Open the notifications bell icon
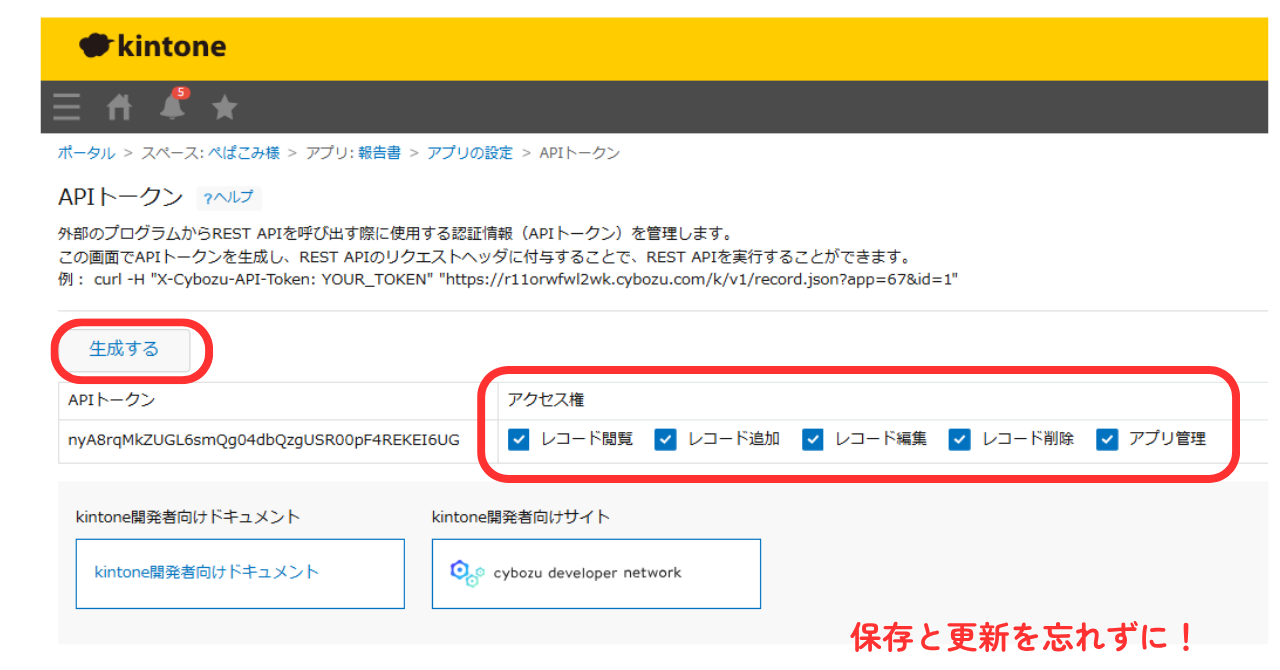The image size is (1280, 670). [173, 105]
